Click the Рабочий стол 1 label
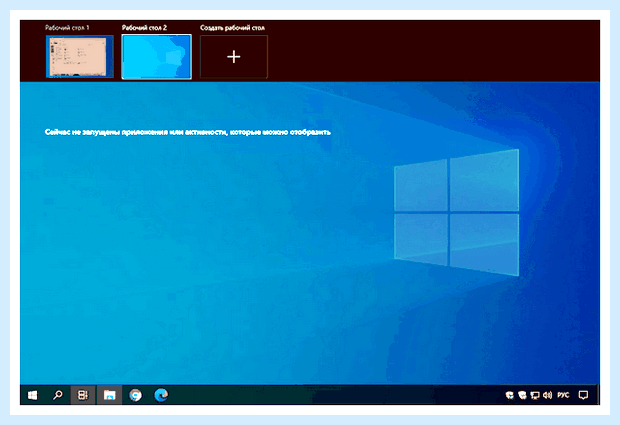 point(67,28)
